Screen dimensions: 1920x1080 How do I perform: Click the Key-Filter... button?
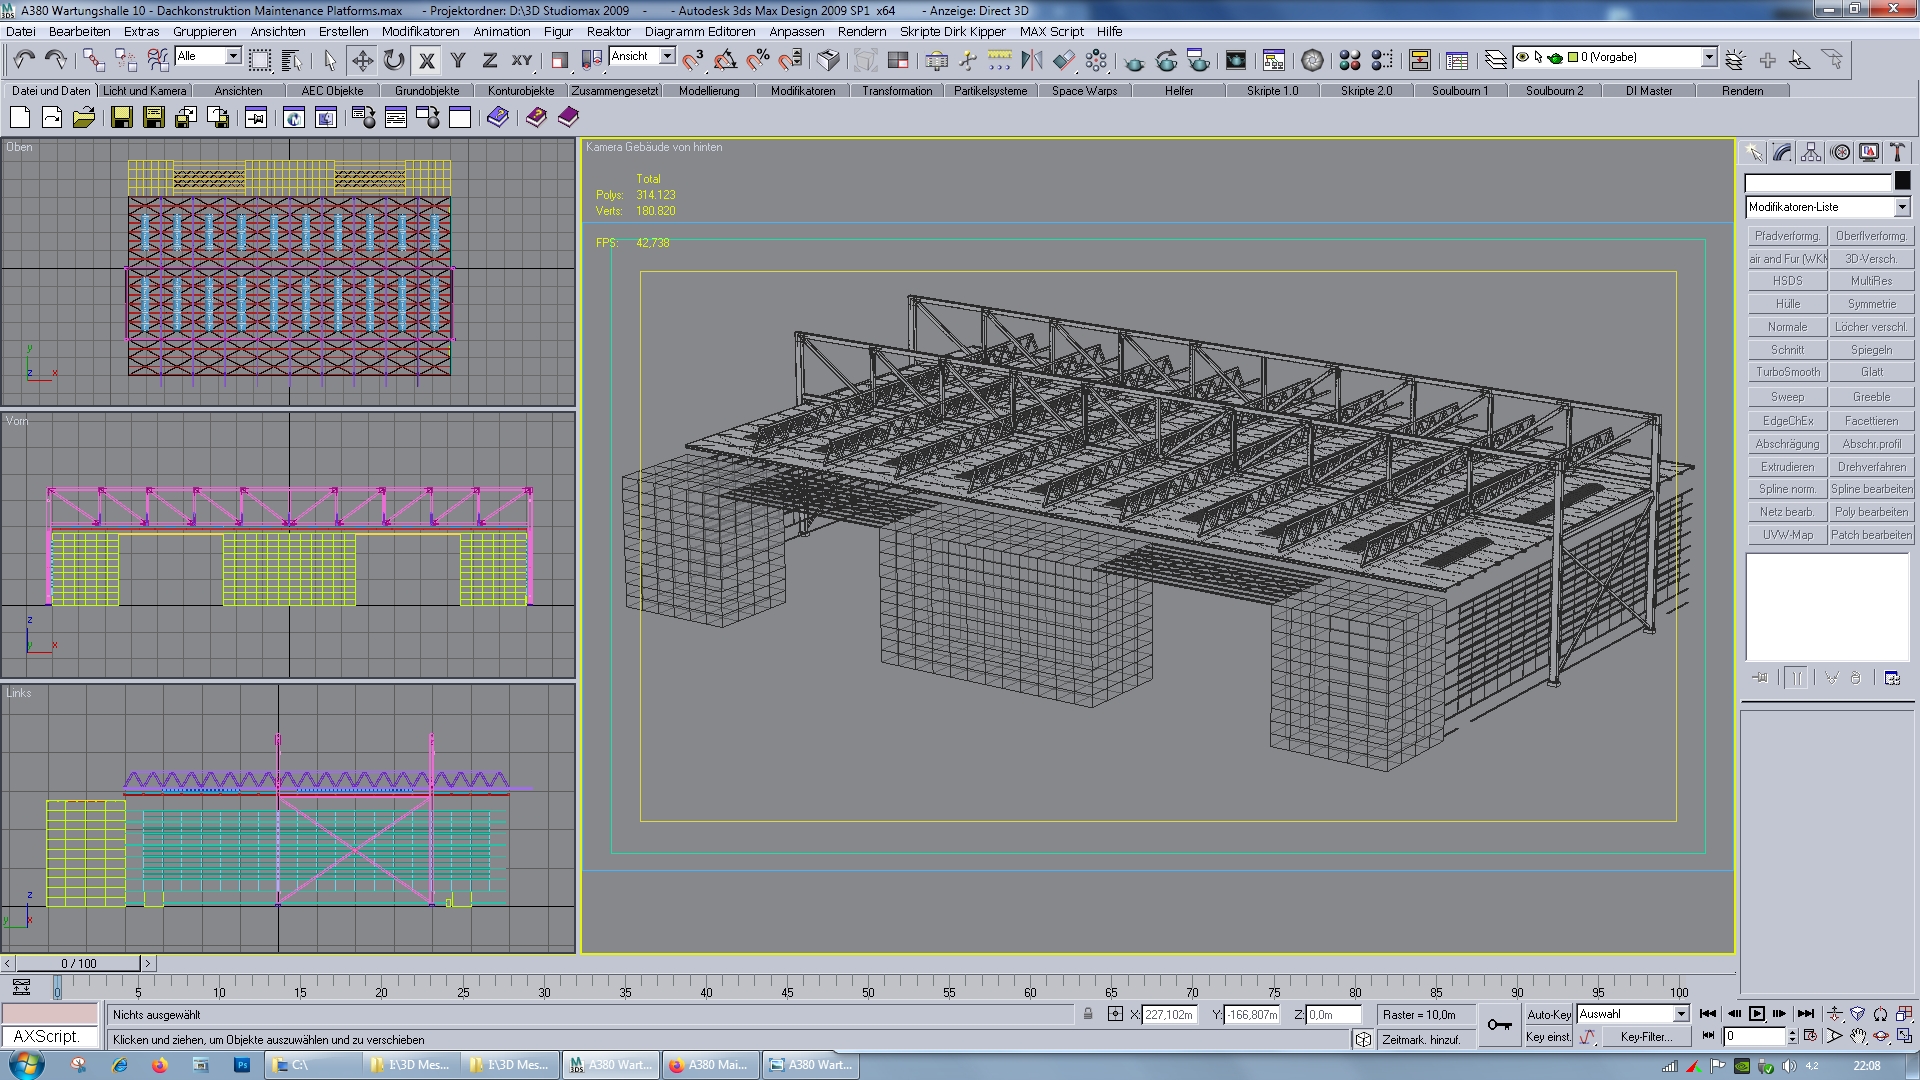pyautogui.click(x=1645, y=1037)
